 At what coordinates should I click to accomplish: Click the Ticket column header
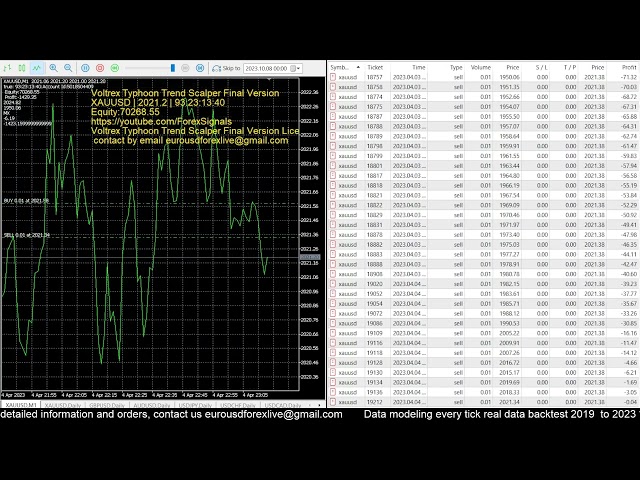pos(375,67)
